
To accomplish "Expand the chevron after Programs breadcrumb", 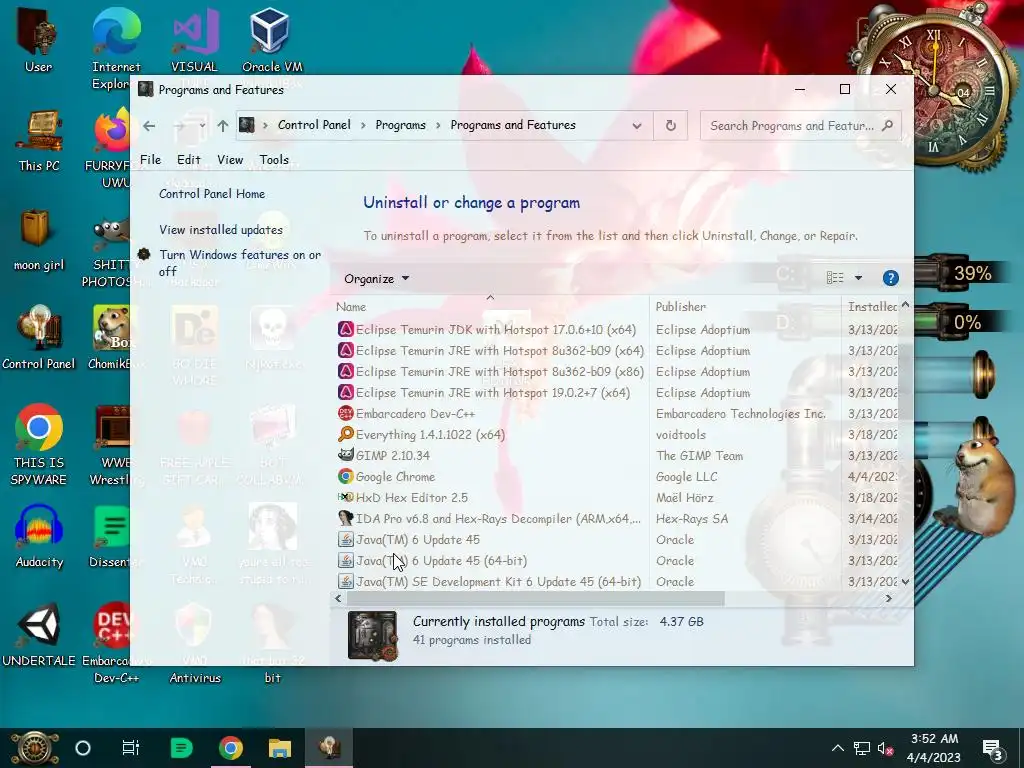I will click(x=438, y=125).
